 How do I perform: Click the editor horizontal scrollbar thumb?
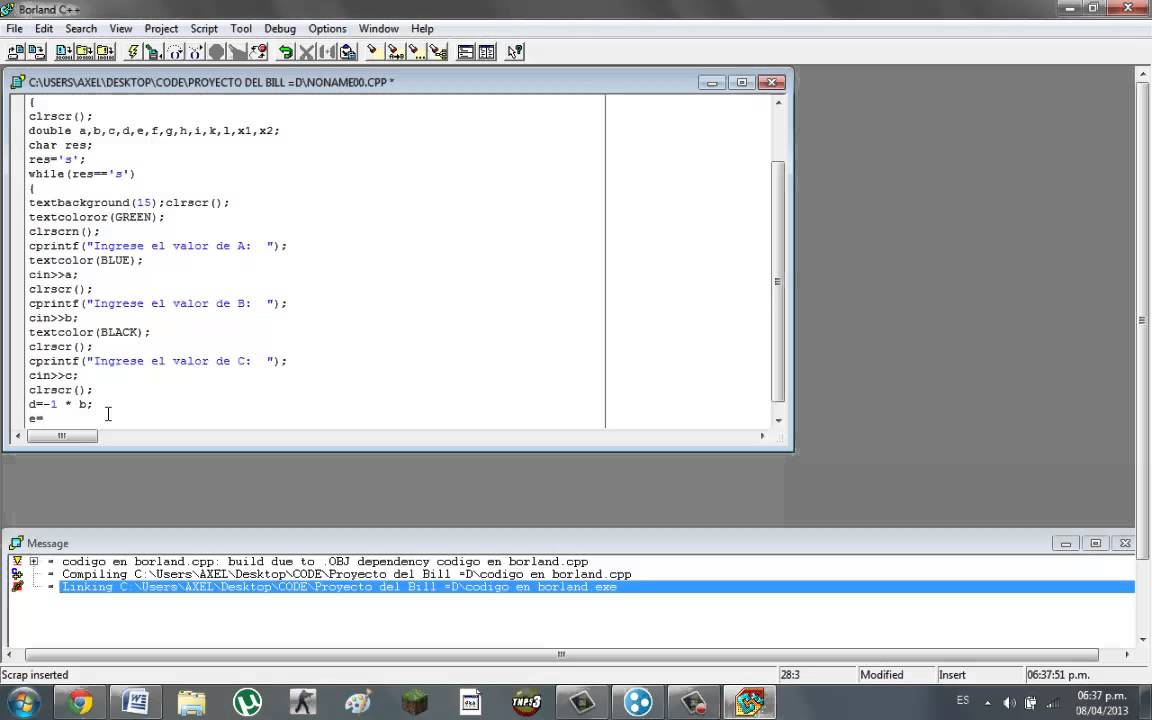[62, 436]
